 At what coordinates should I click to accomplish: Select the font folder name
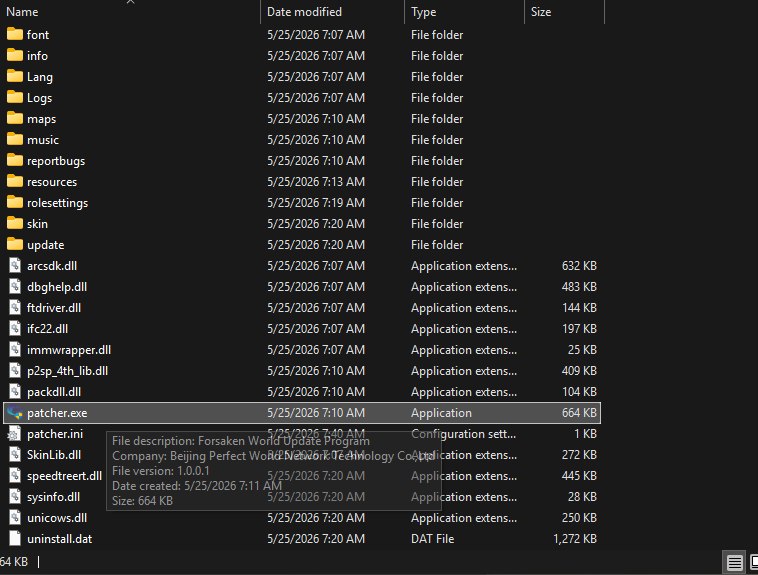tap(38, 35)
